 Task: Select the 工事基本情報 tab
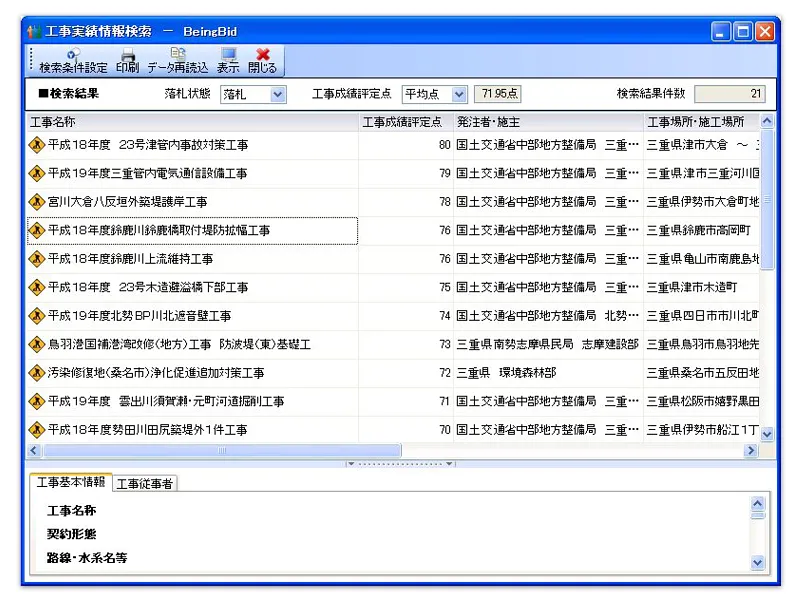coord(70,483)
